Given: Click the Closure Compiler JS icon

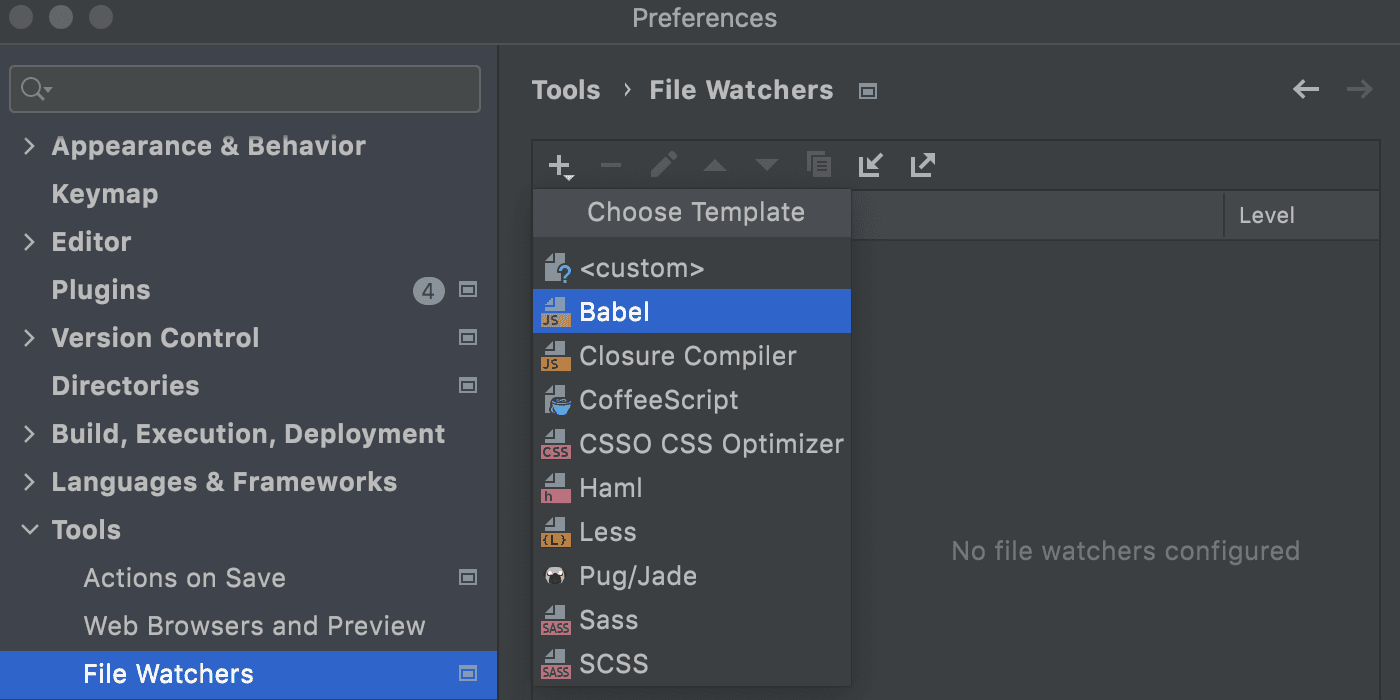Looking at the screenshot, I should (555, 356).
